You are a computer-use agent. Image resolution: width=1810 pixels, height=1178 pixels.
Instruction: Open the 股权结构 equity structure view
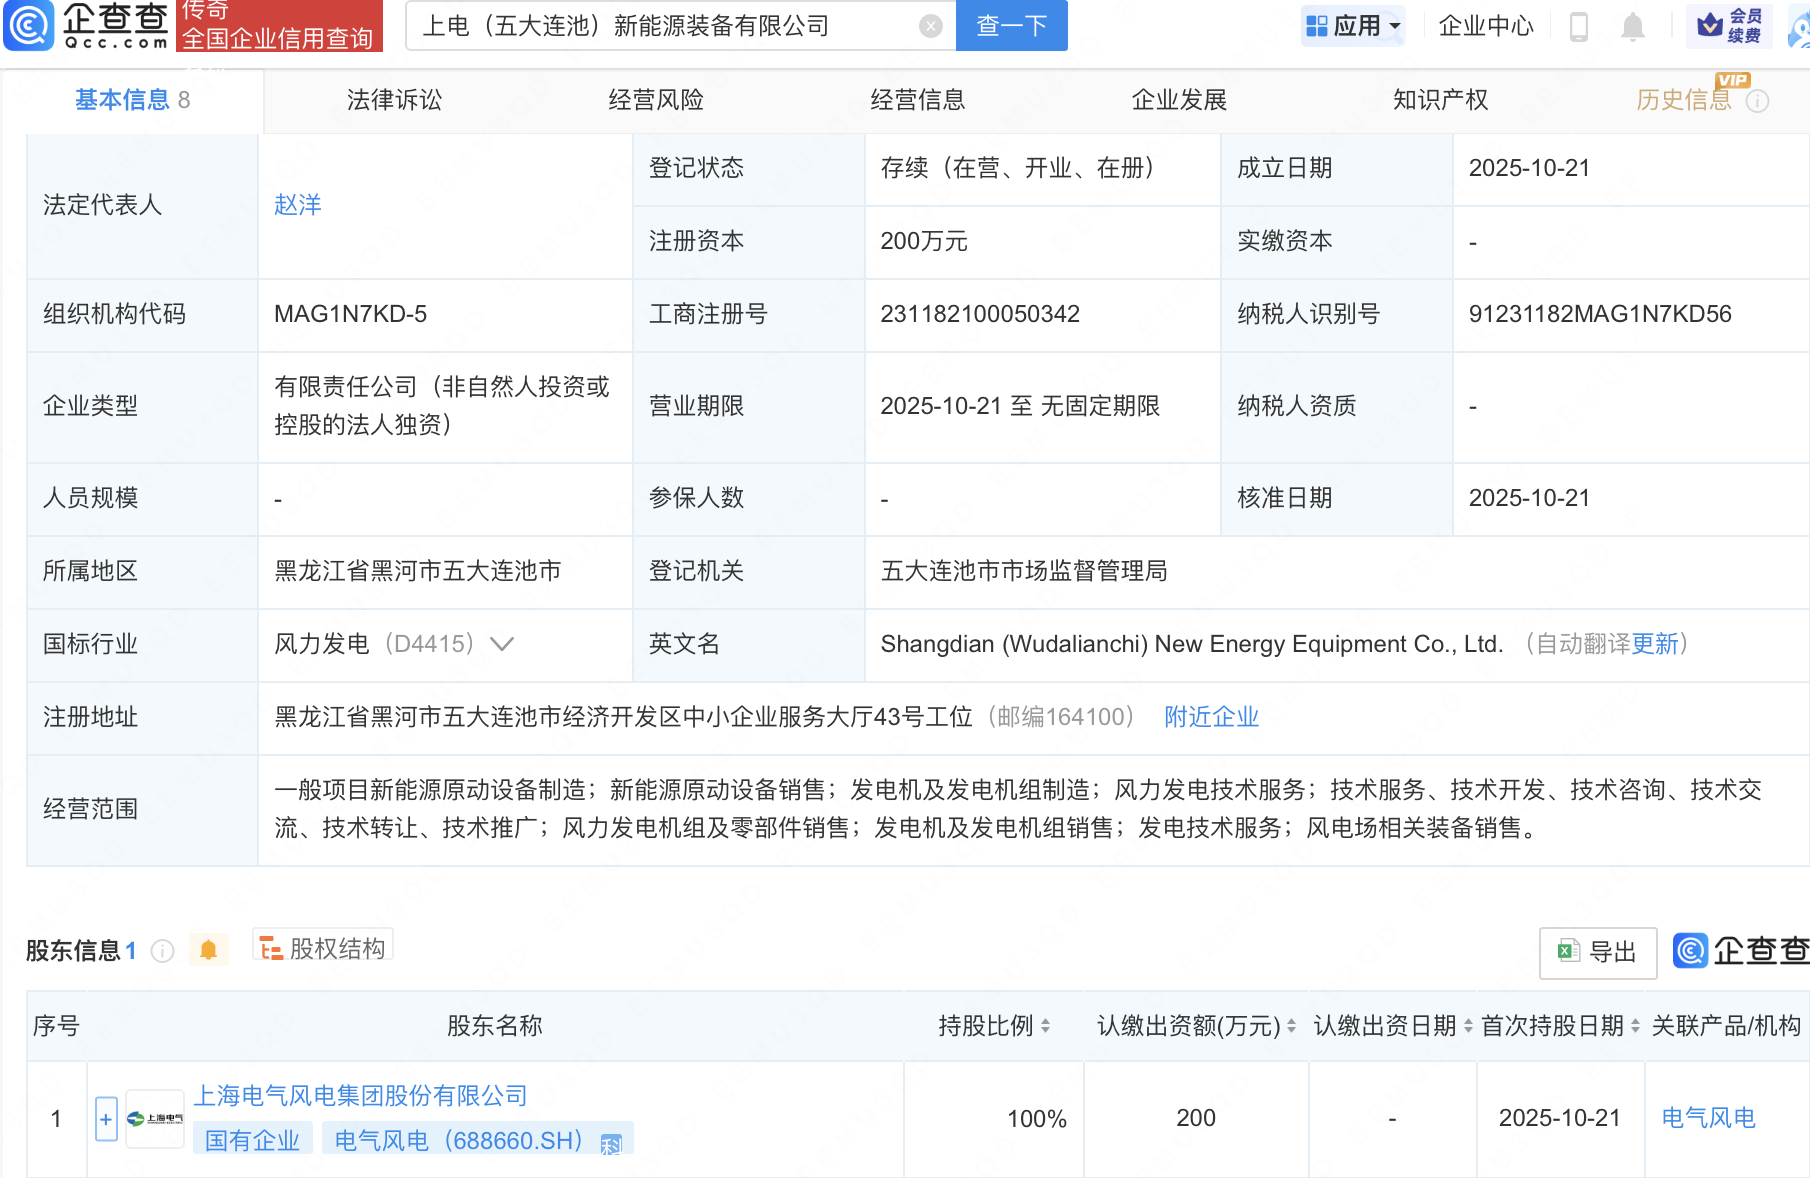323,948
